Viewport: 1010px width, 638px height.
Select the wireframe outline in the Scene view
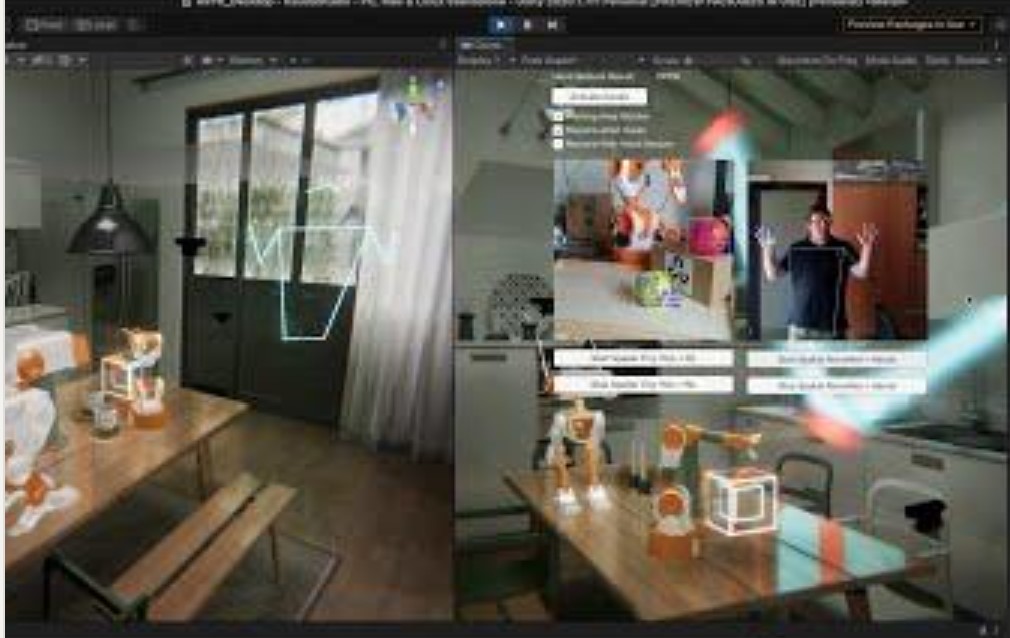click(319, 264)
